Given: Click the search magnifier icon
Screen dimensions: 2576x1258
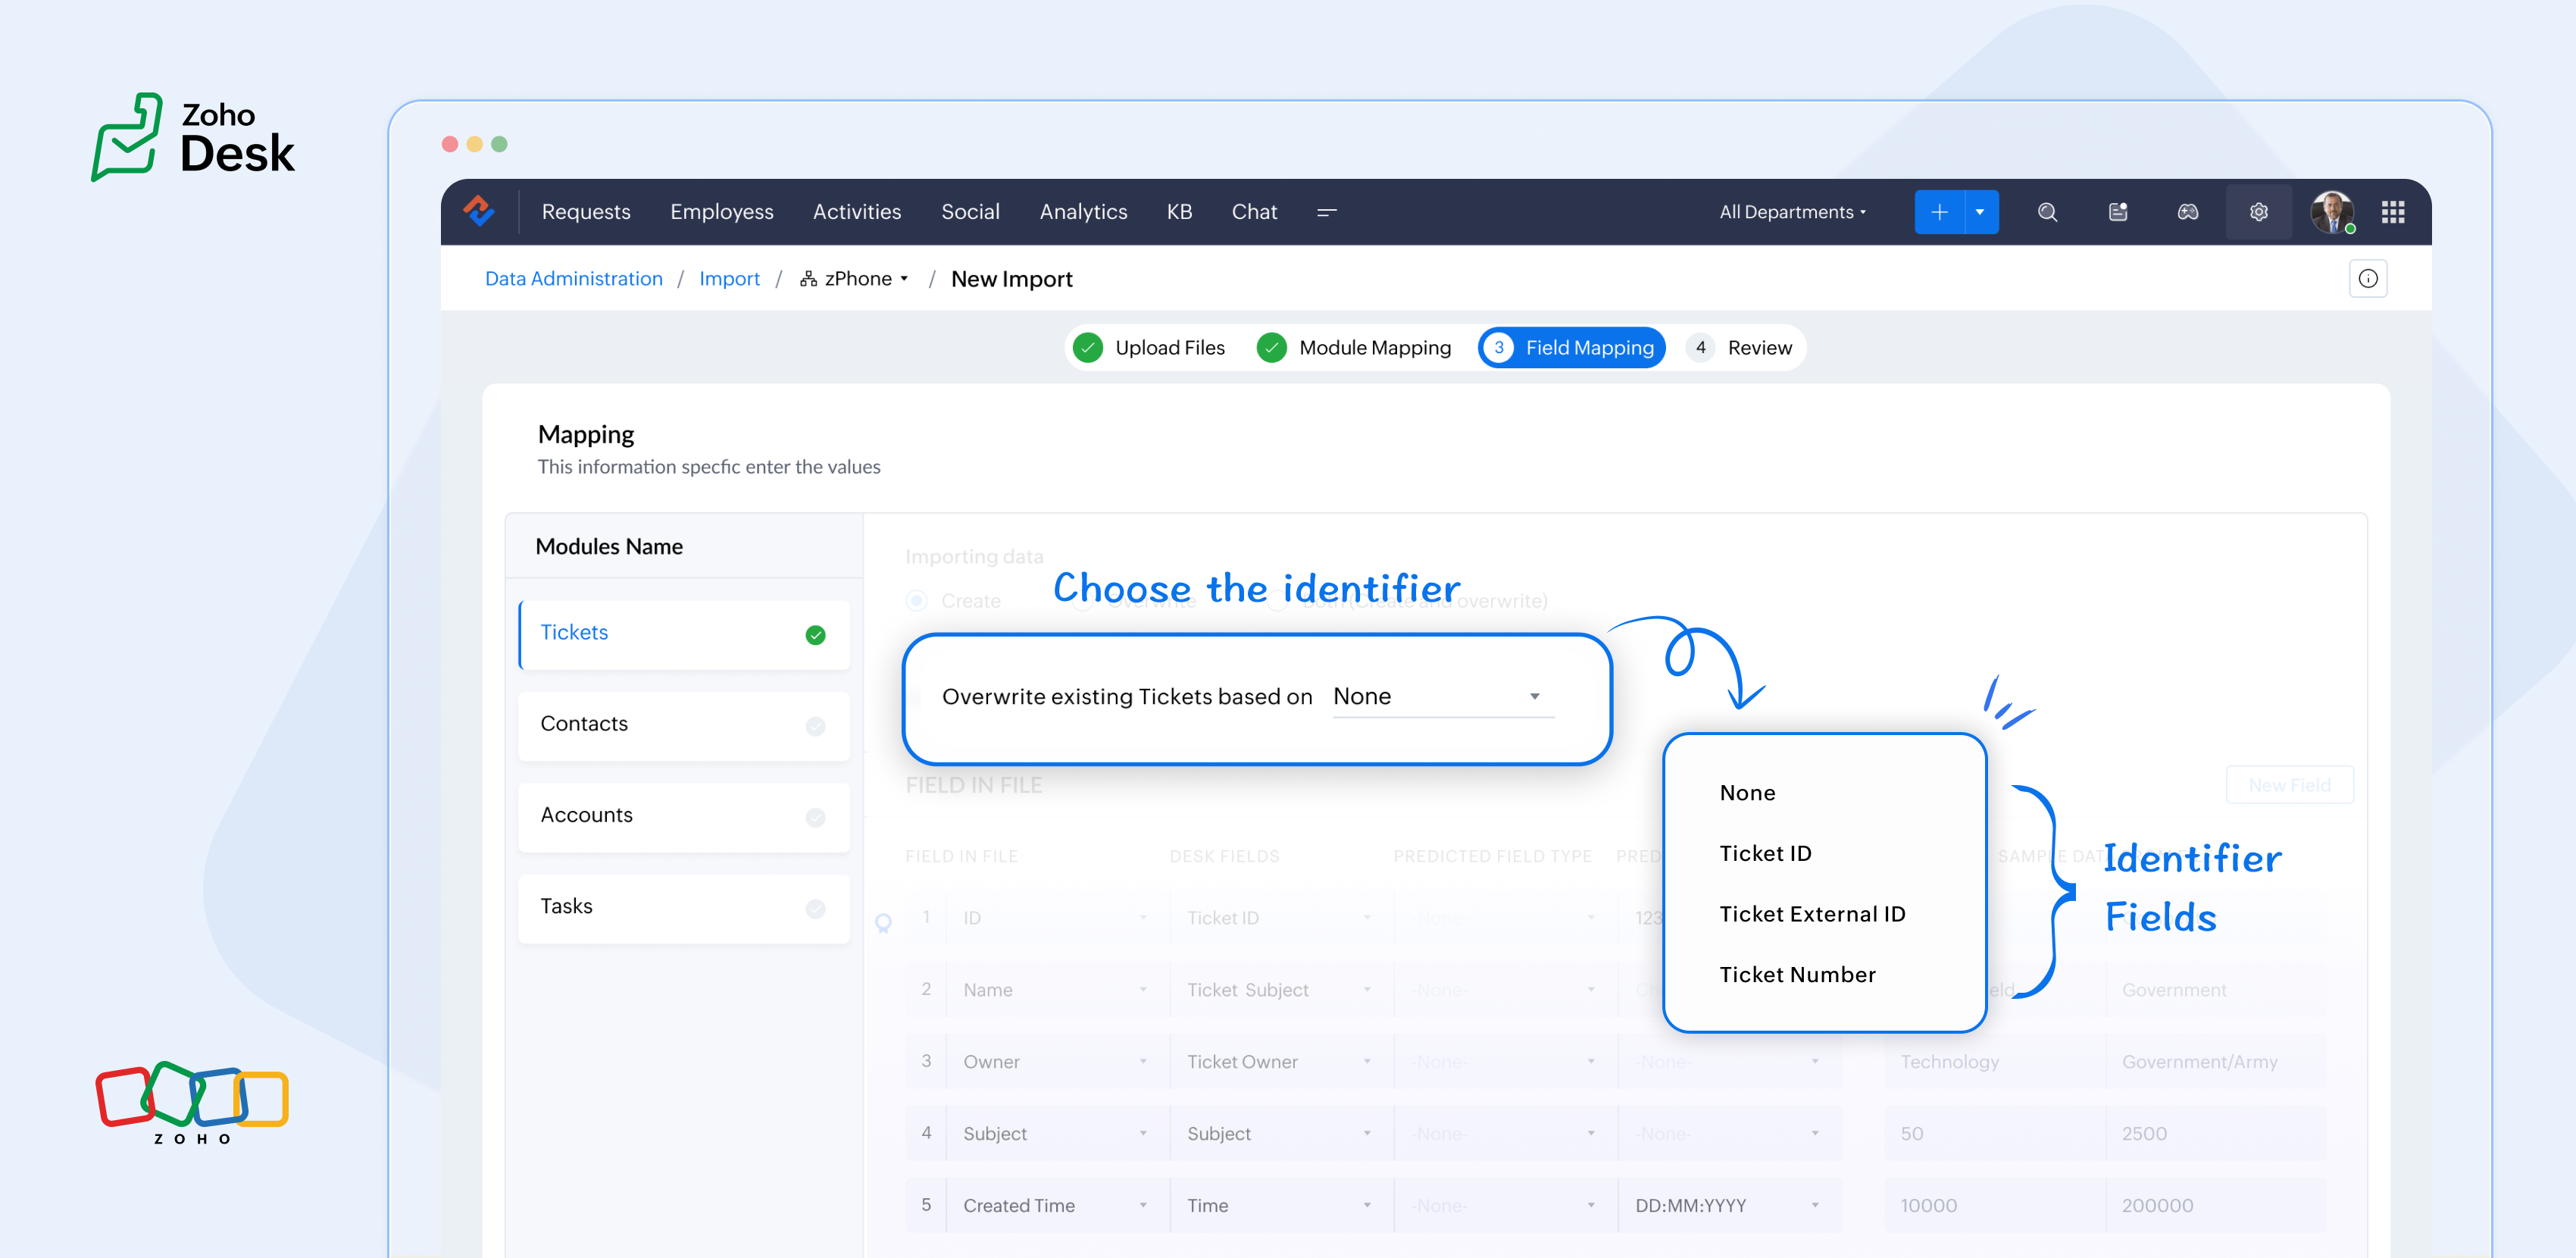Looking at the screenshot, I should point(2047,212).
